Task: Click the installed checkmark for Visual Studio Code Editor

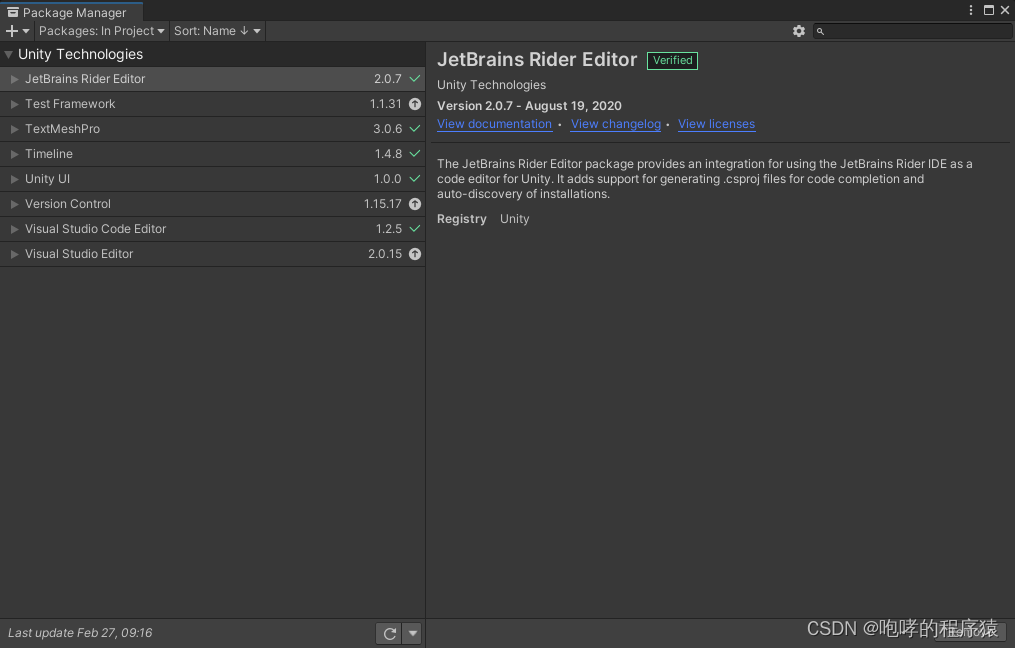Action: 415,229
